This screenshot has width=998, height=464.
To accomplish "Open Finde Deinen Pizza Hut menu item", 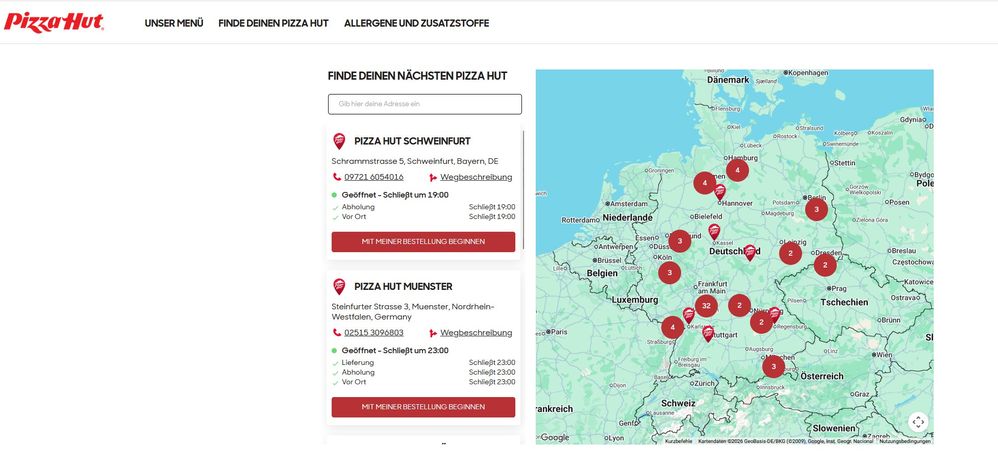I will [x=274, y=23].
